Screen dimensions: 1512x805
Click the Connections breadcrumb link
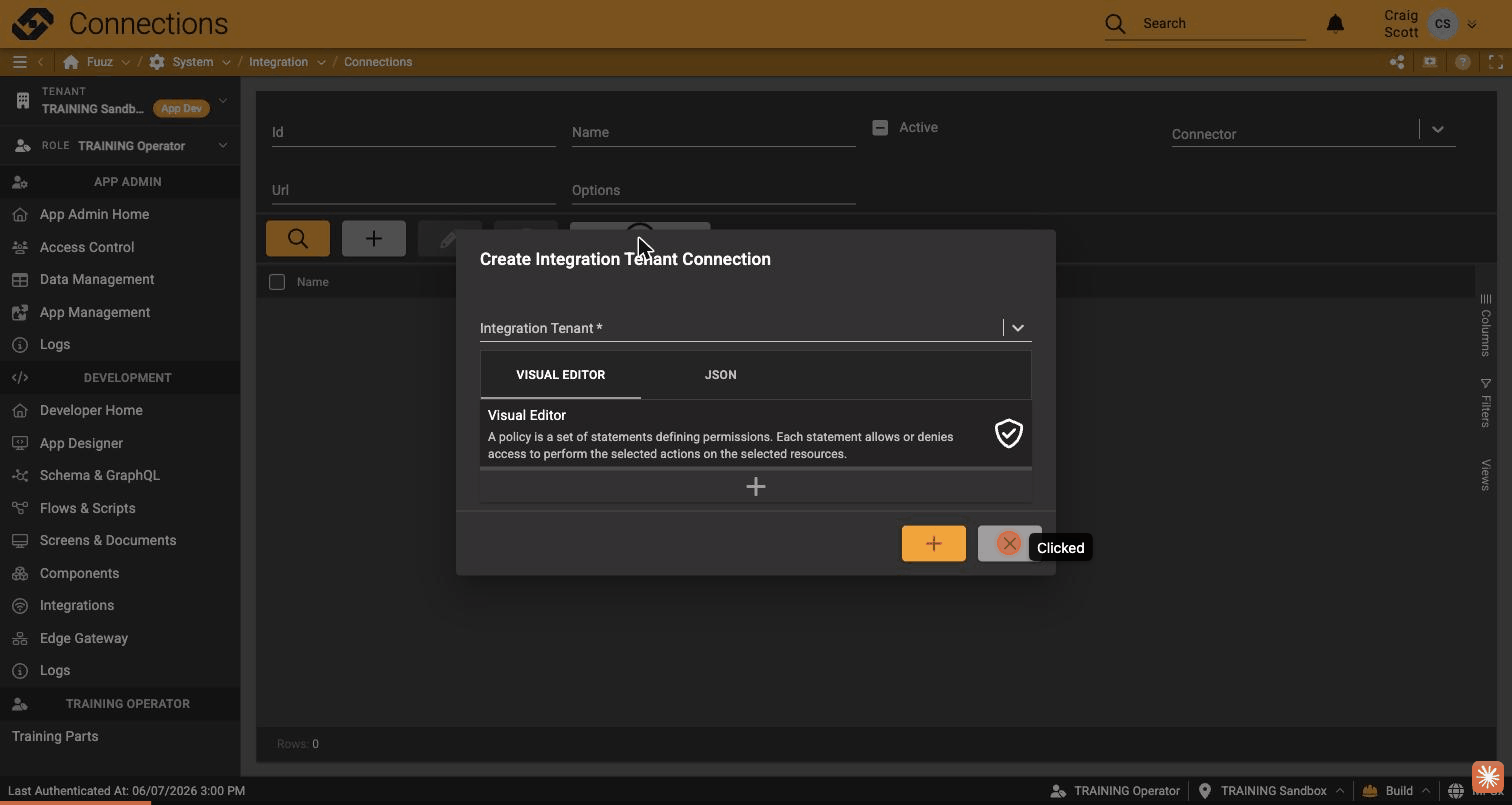(378, 62)
